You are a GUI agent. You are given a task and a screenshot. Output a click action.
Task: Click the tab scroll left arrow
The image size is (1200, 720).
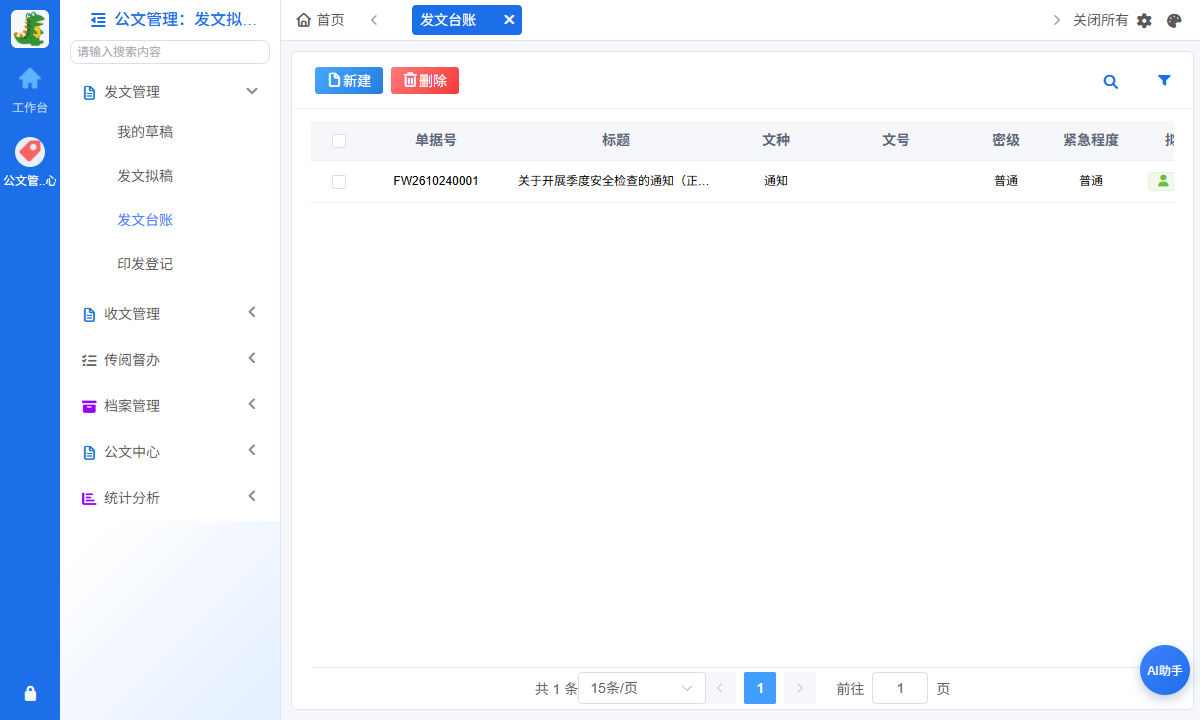point(374,20)
